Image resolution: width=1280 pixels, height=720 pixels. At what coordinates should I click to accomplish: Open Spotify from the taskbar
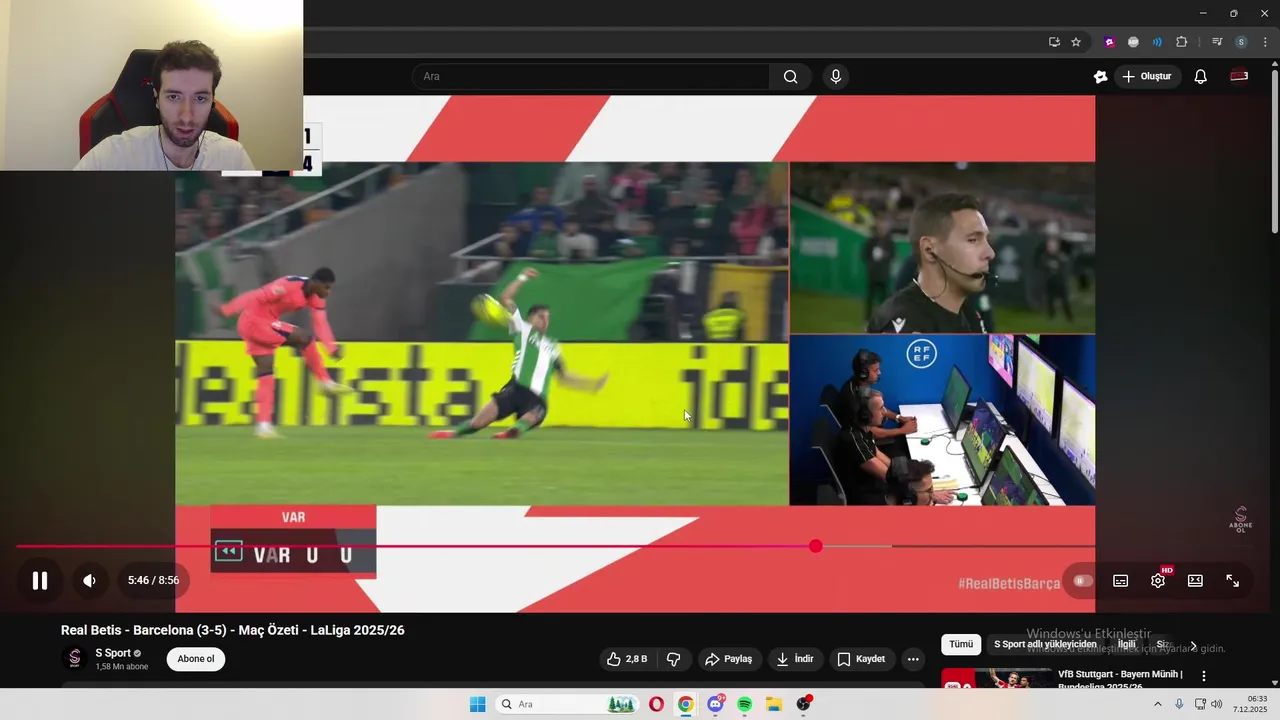pyautogui.click(x=744, y=704)
